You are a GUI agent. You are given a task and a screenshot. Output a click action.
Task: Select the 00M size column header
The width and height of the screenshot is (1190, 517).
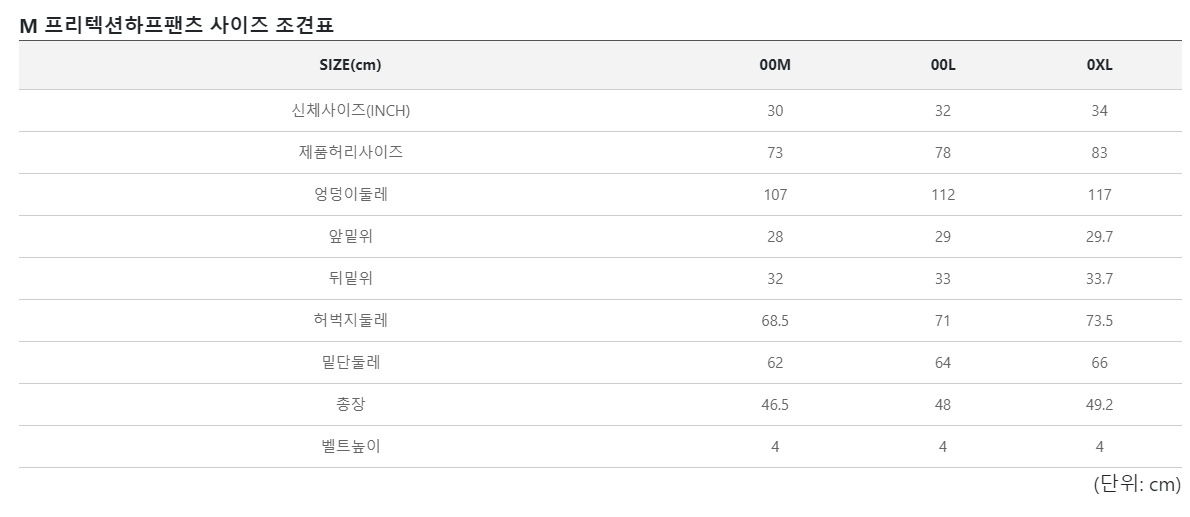[x=775, y=65]
